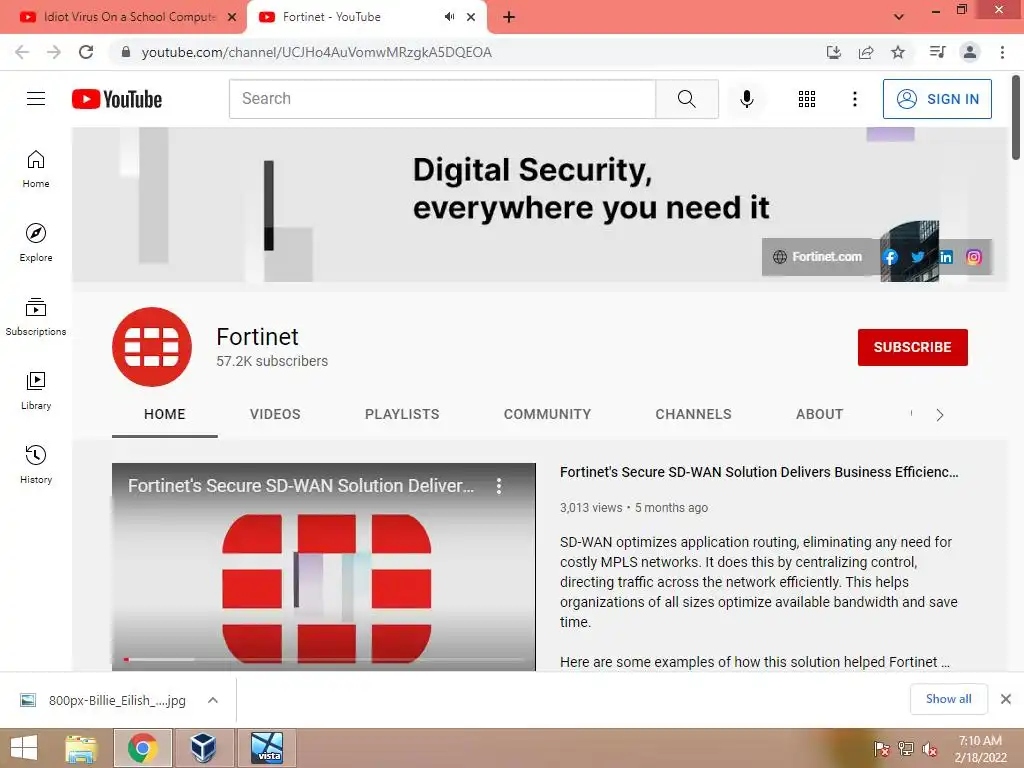
Task: Click the network tray icon
Action: point(905,749)
